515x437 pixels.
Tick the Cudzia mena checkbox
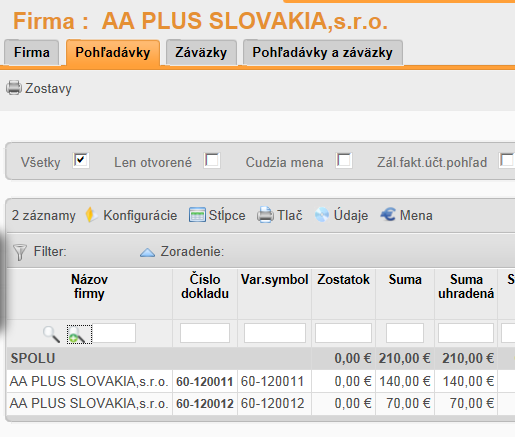coord(344,161)
